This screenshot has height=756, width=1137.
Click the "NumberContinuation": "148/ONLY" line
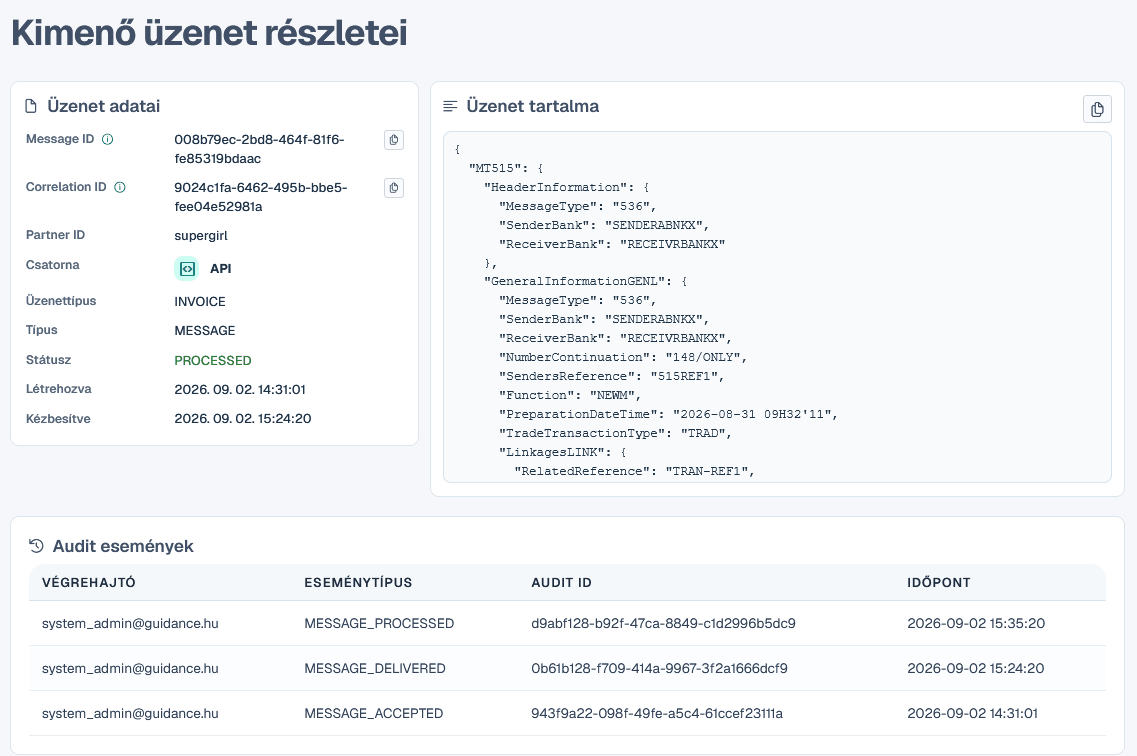point(623,357)
